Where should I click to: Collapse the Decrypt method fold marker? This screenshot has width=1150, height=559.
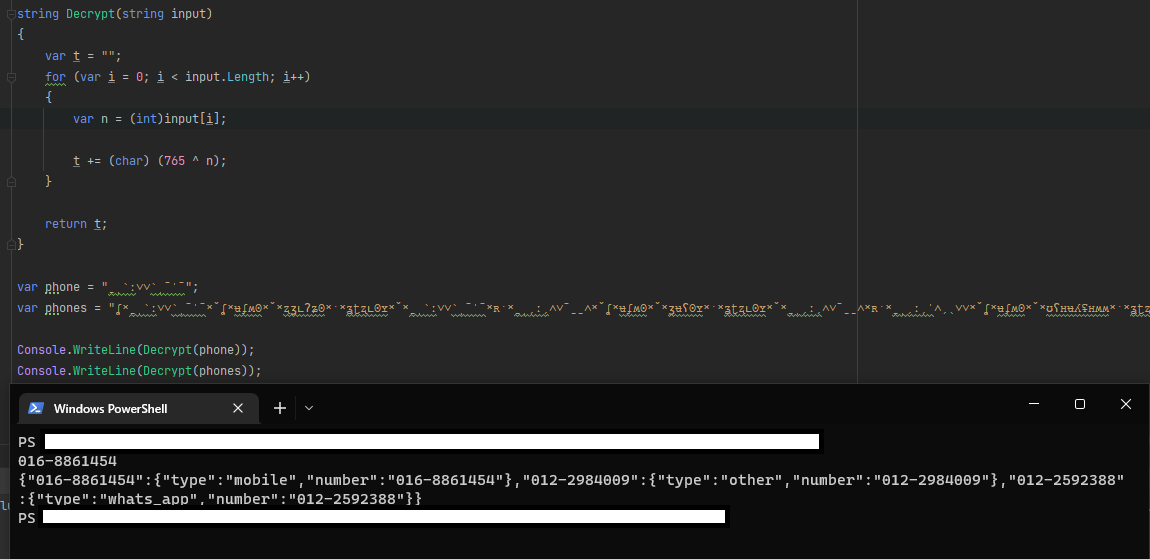click(10, 14)
